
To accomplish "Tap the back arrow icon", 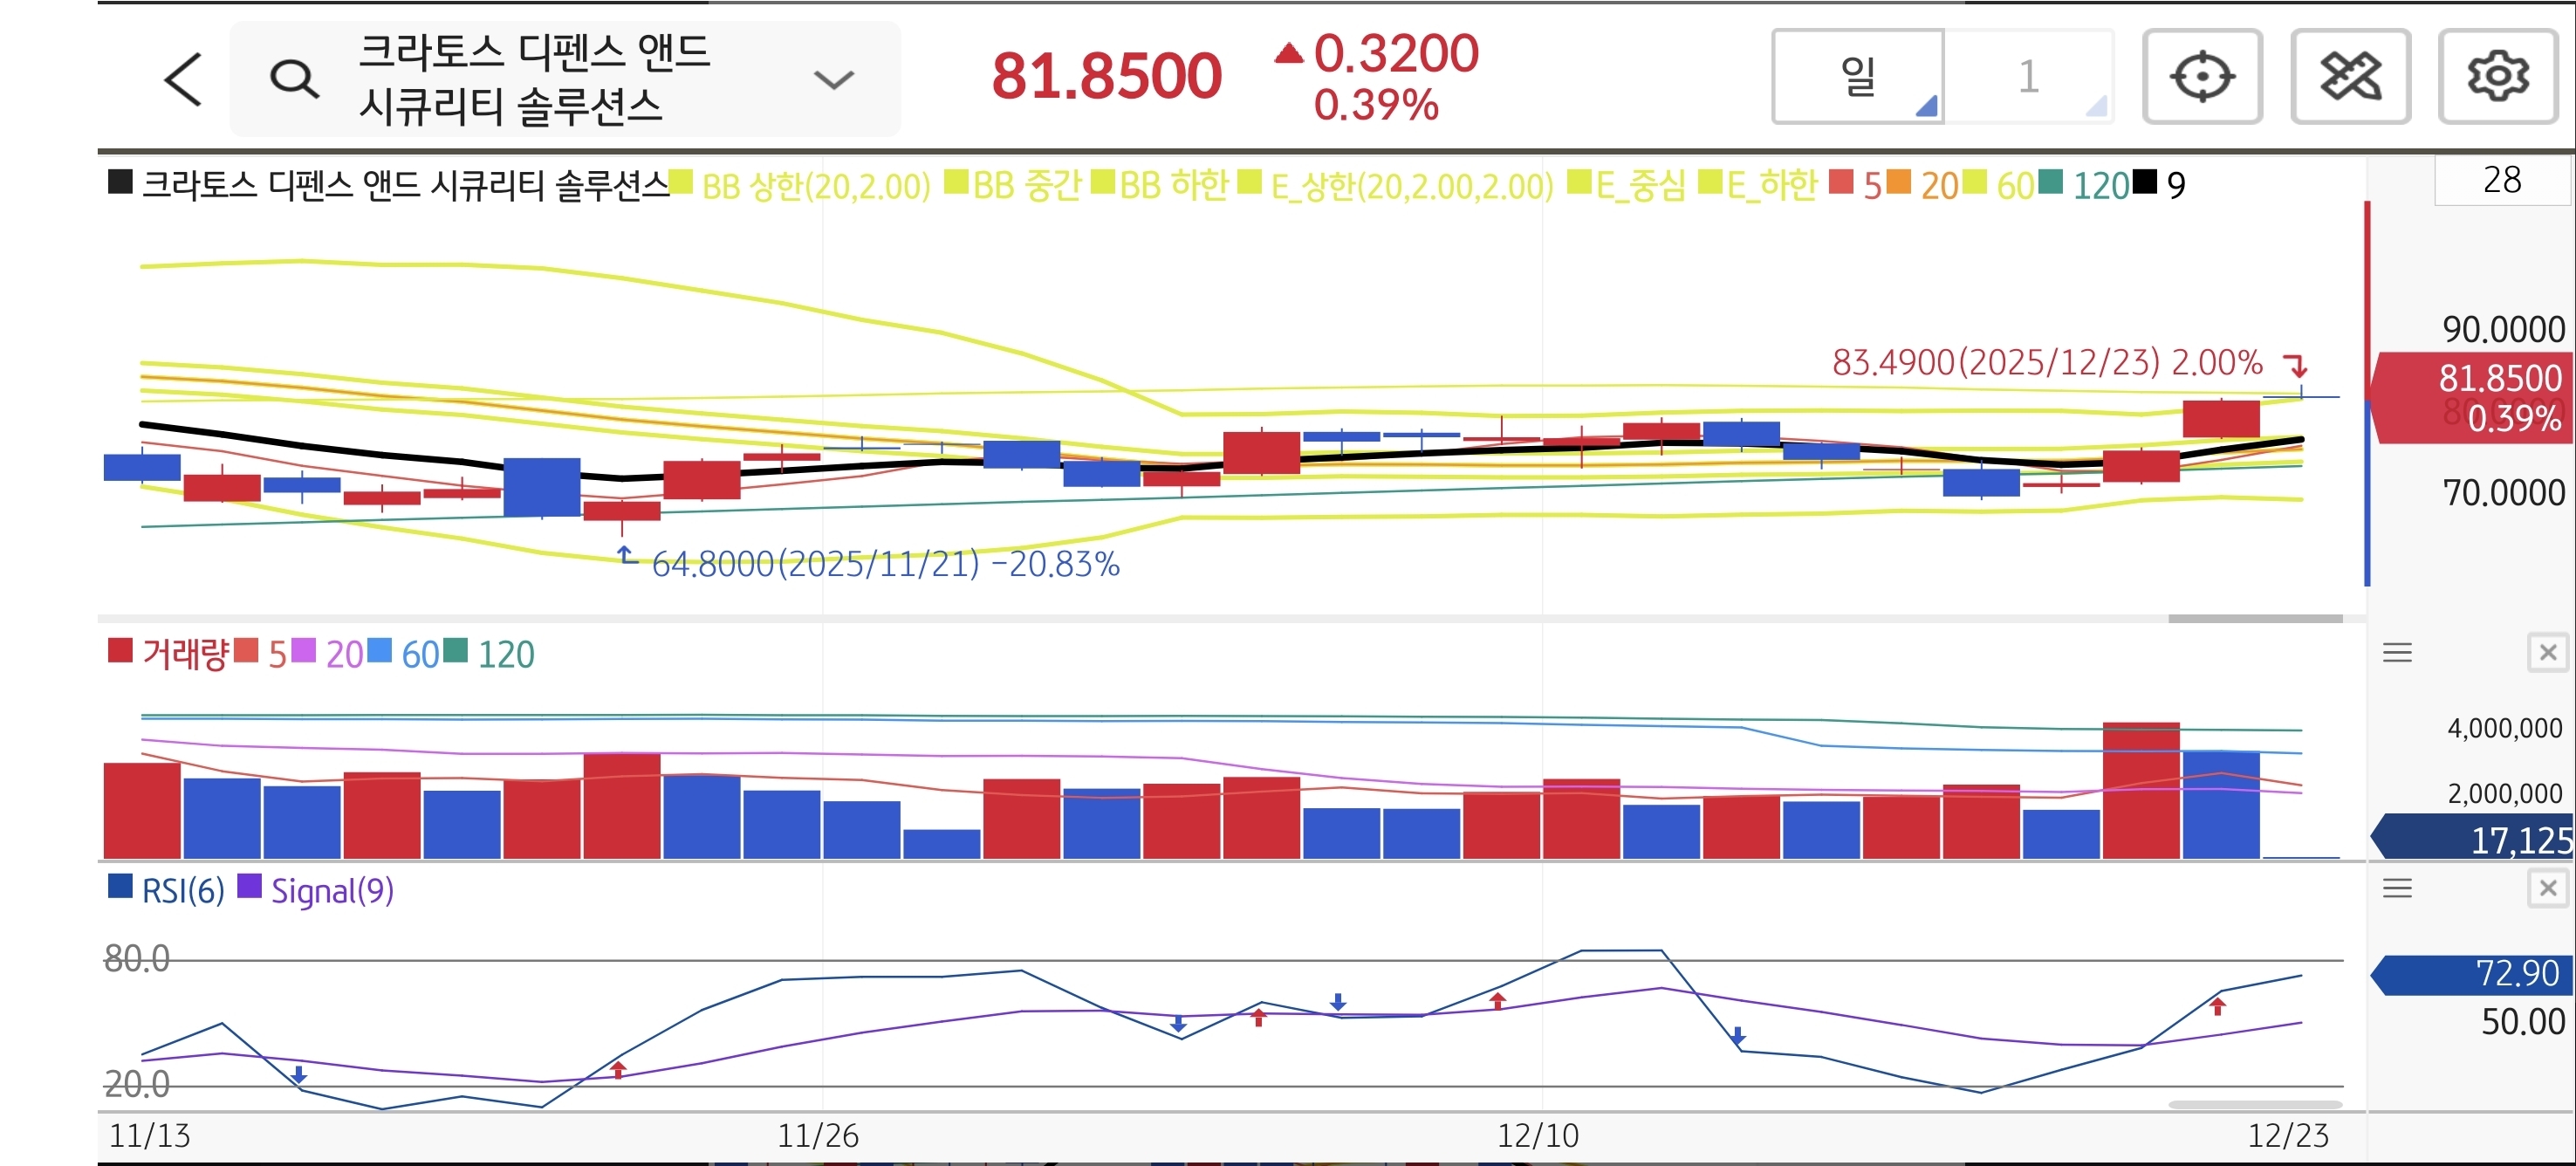I will pos(183,79).
